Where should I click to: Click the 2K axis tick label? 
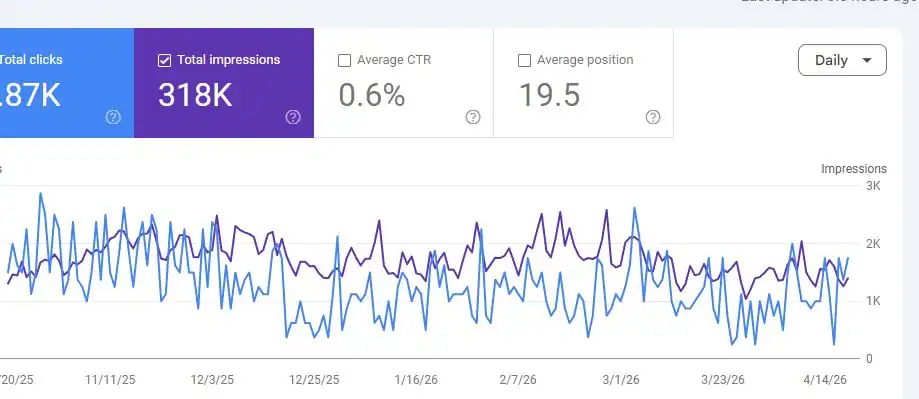[x=873, y=243]
